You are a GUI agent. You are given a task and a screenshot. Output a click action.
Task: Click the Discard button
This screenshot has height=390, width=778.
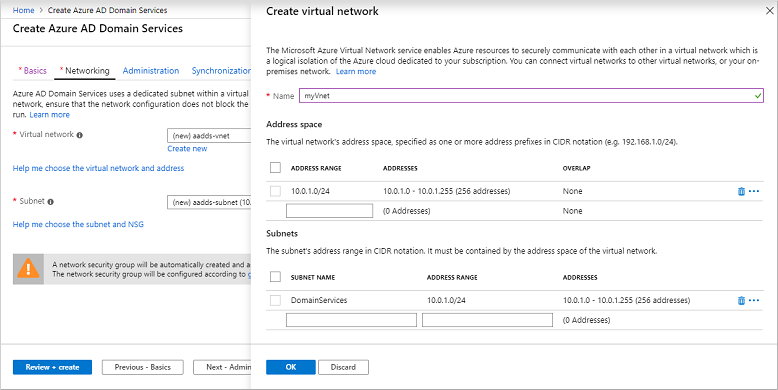pyautogui.click(x=343, y=367)
